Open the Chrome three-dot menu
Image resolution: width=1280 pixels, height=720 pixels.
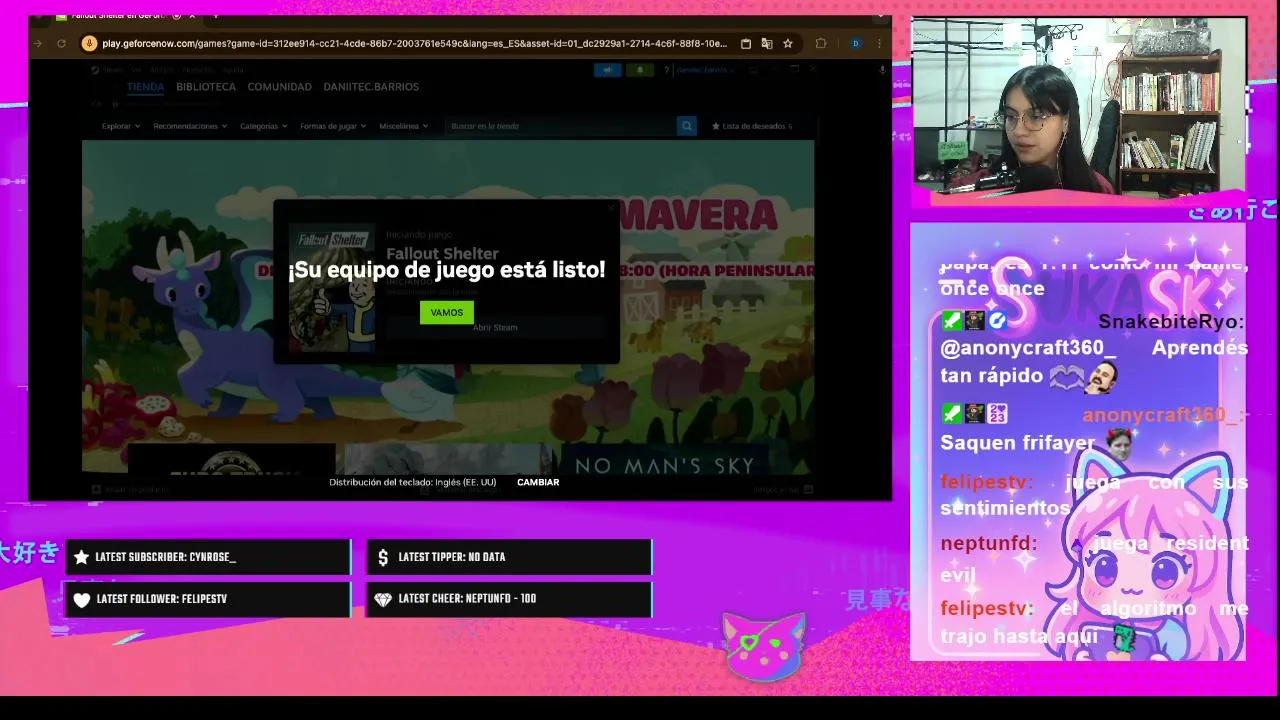click(879, 44)
